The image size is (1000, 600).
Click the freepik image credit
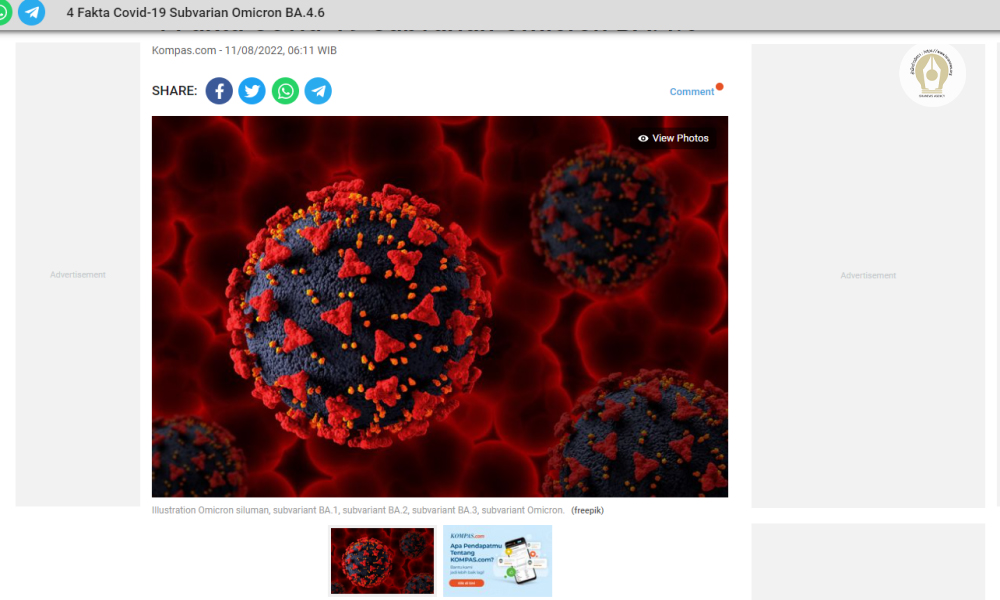(587, 510)
